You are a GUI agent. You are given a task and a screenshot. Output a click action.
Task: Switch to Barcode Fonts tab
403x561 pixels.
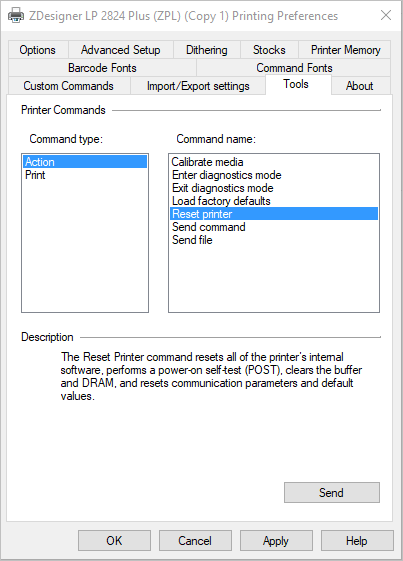[102, 68]
